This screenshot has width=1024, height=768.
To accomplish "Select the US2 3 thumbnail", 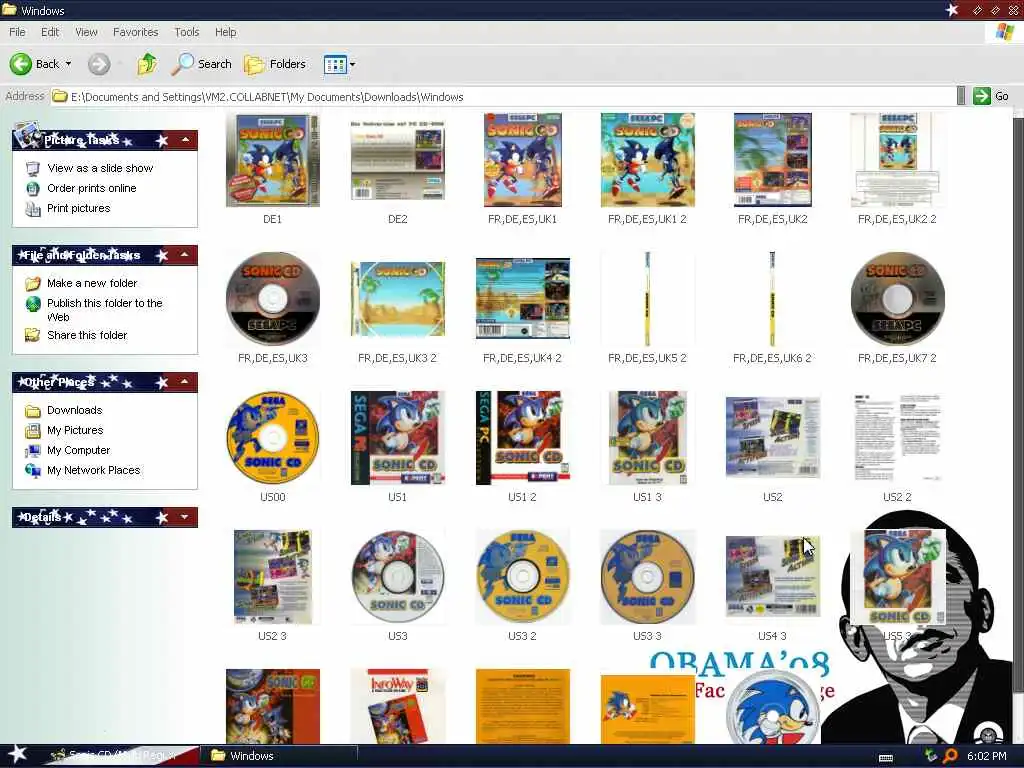I will tap(272, 577).
